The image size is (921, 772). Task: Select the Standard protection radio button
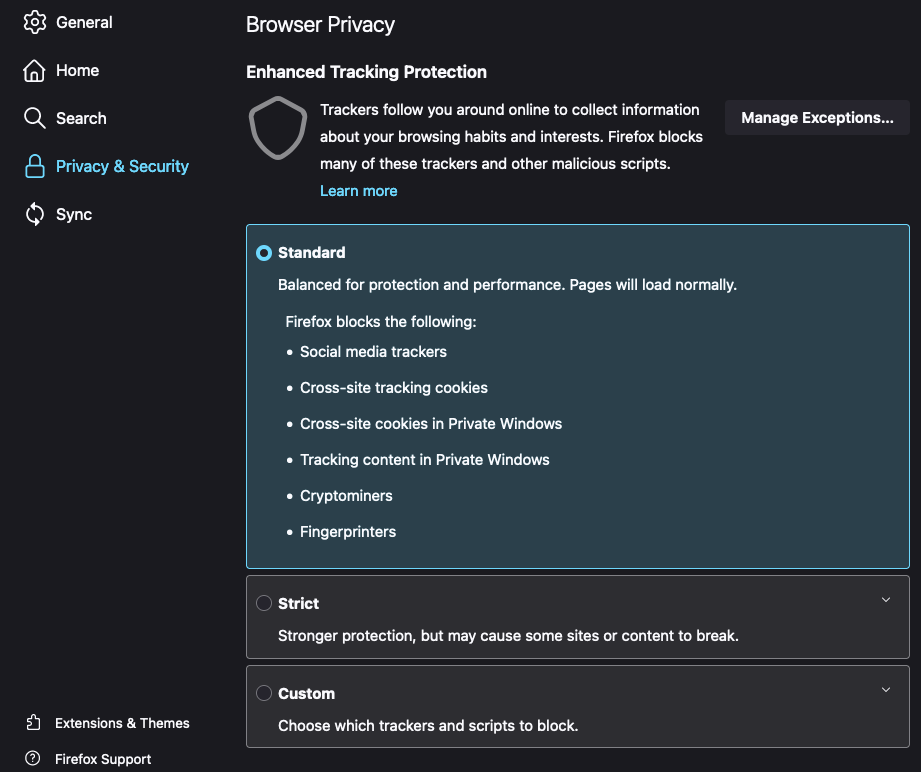[264, 253]
